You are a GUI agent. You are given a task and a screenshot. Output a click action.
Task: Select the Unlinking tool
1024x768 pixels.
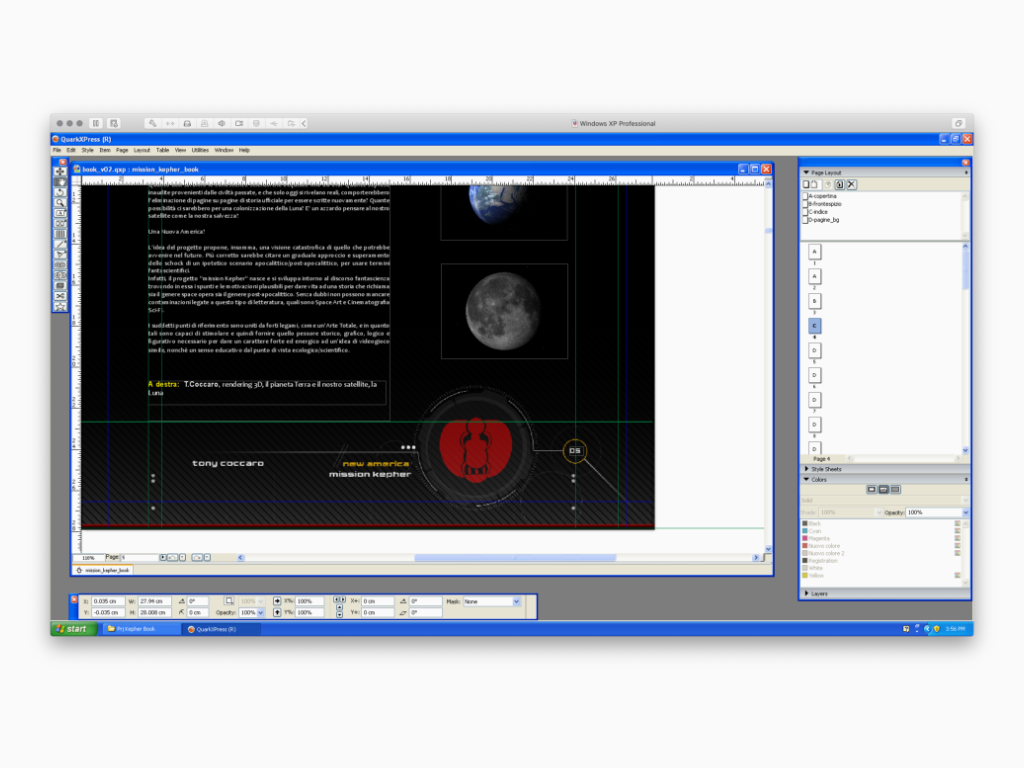[60, 276]
